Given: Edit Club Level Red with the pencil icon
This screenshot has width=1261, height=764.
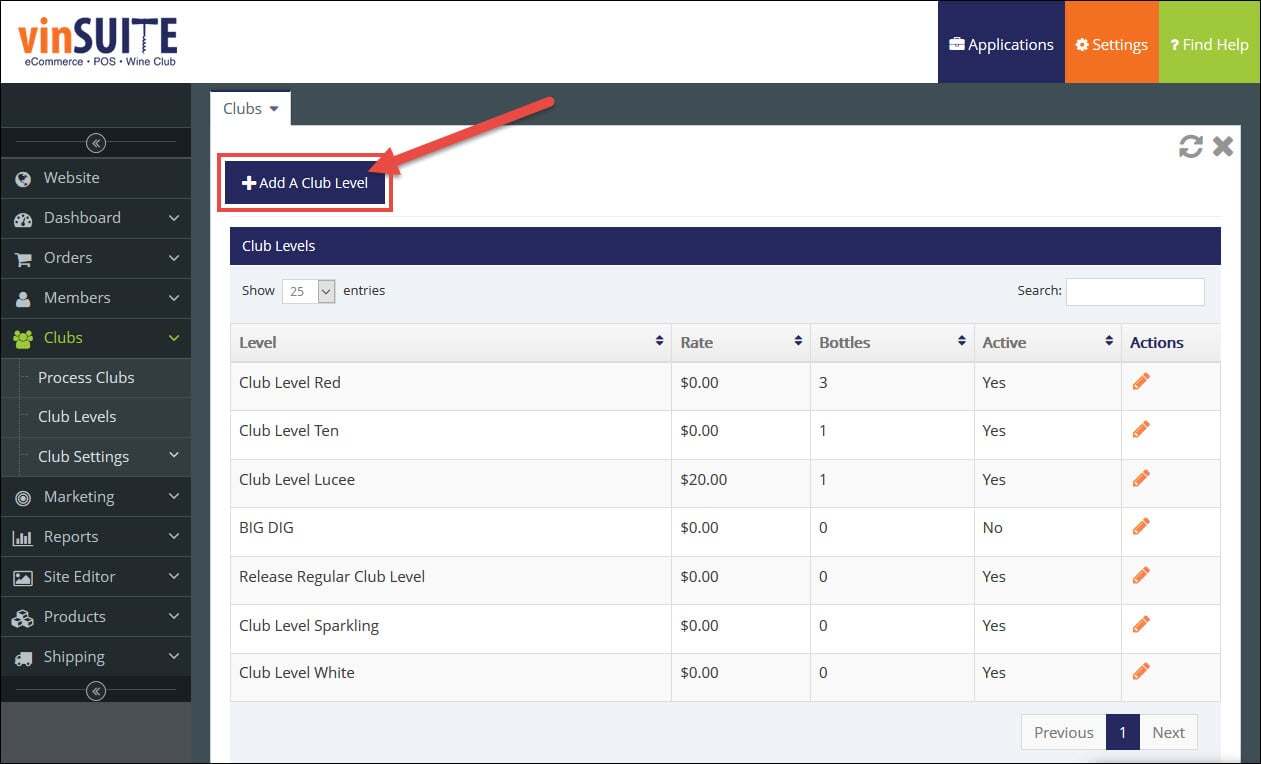Looking at the screenshot, I should click(x=1141, y=381).
